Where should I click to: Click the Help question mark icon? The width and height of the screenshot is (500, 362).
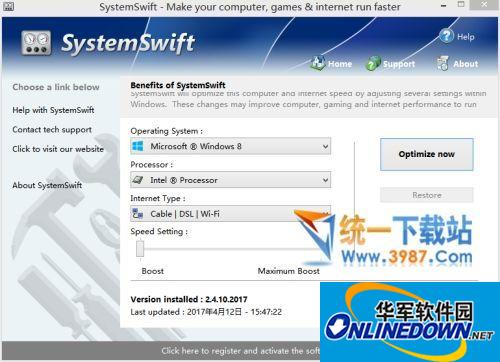[x=446, y=36]
